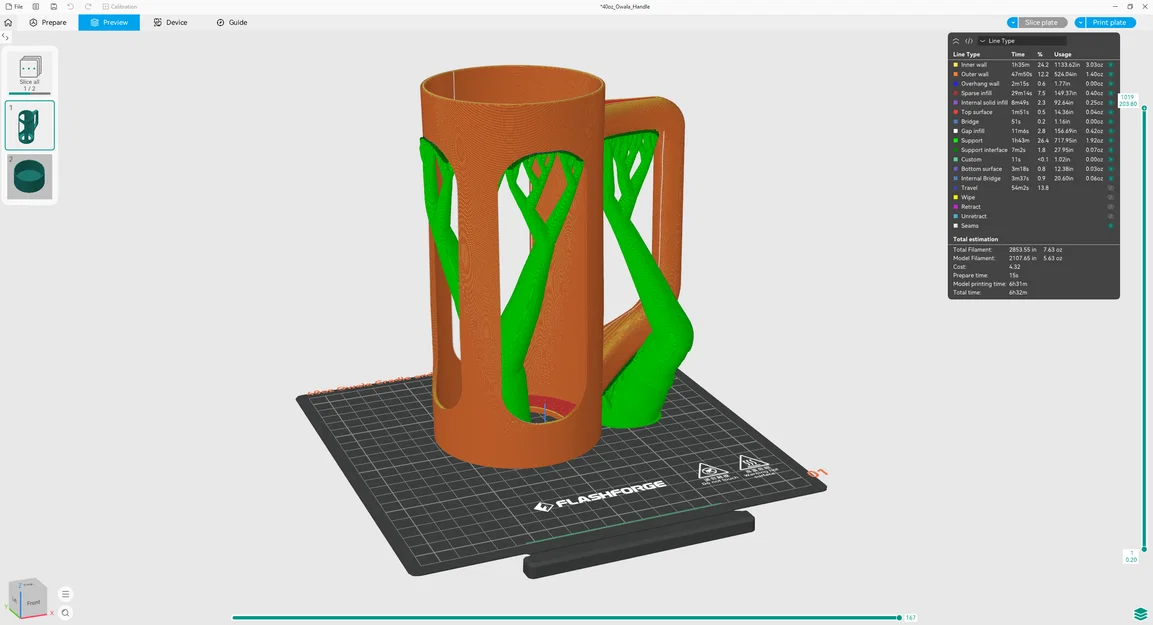Viewport: 1153px width, 625px height.
Task: Open the Slice plate dropdown arrow
Action: [1013, 23]
